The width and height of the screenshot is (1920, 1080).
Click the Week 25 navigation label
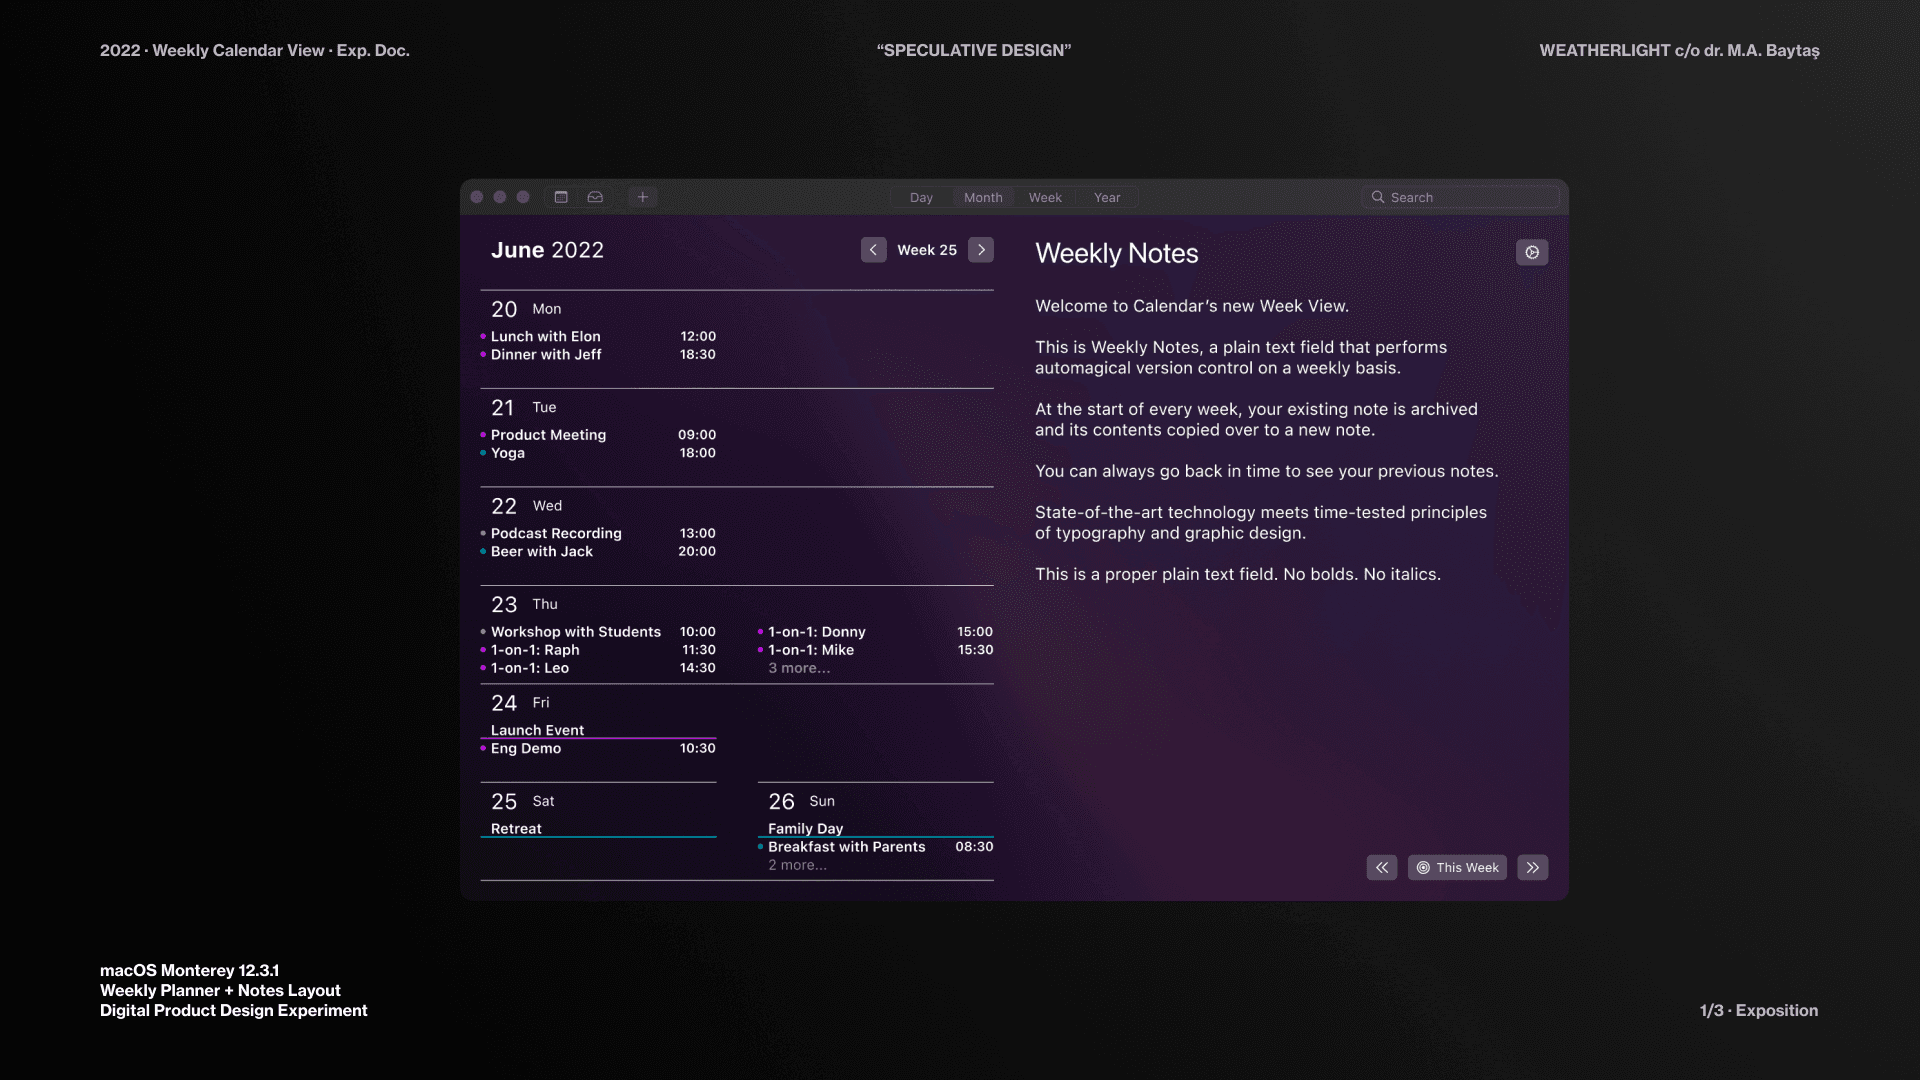(927, 249)
